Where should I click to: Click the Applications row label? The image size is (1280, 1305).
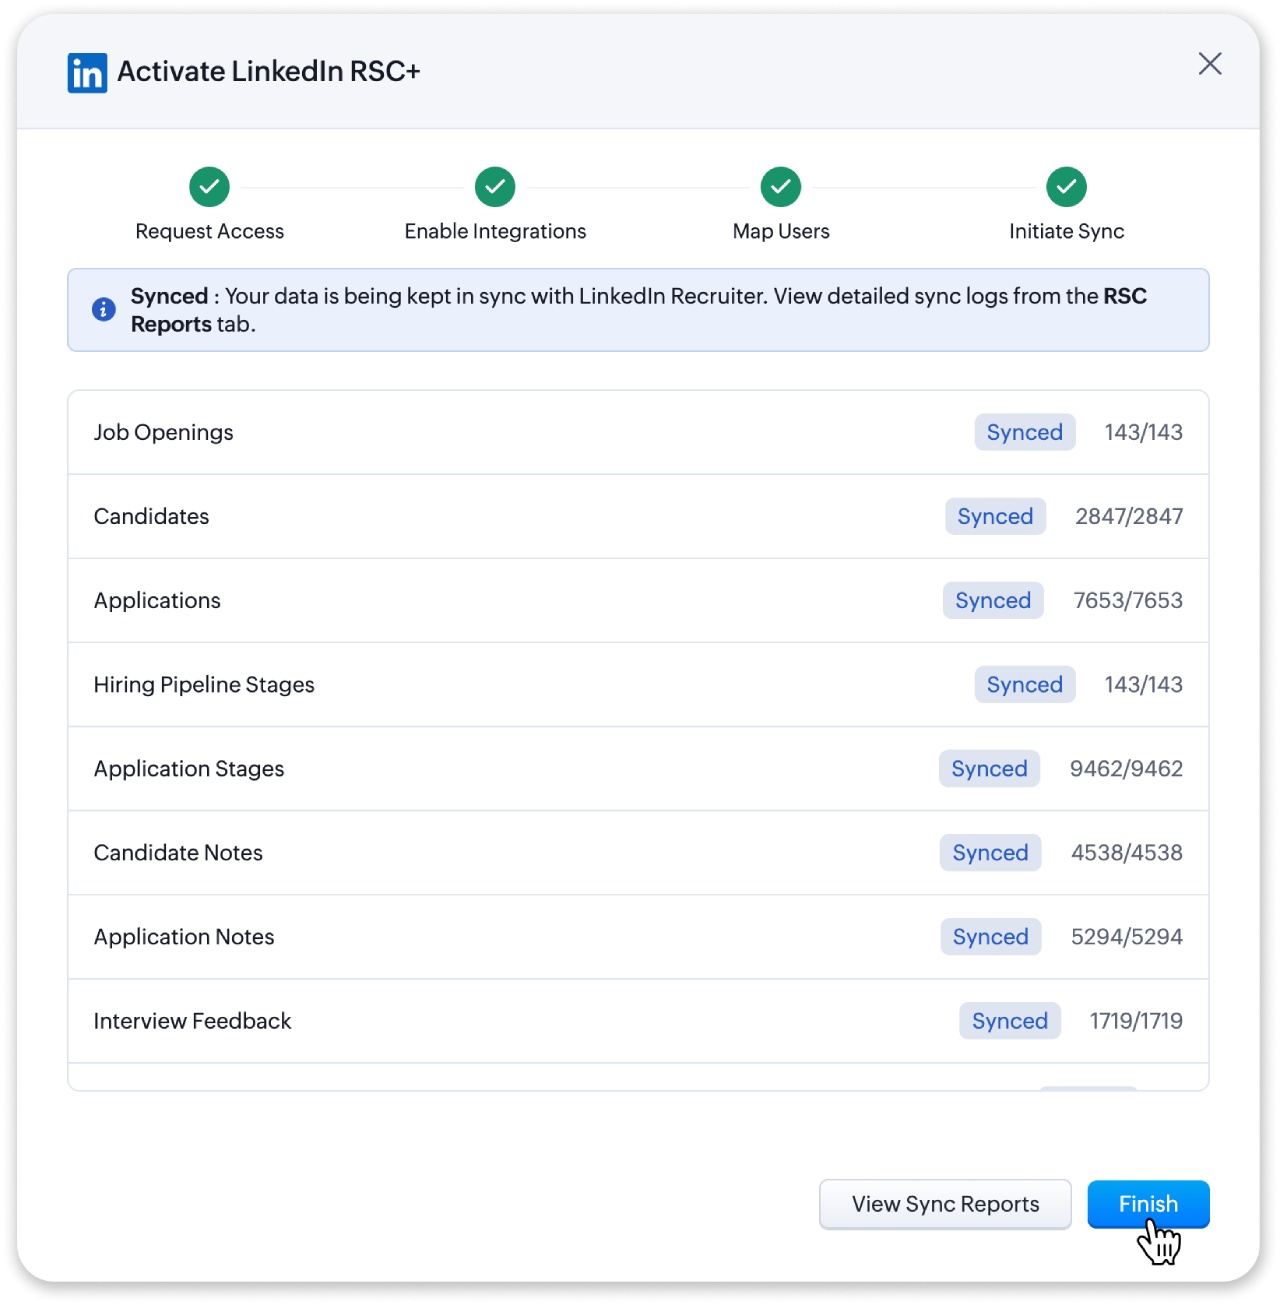(x=157, y=600)
